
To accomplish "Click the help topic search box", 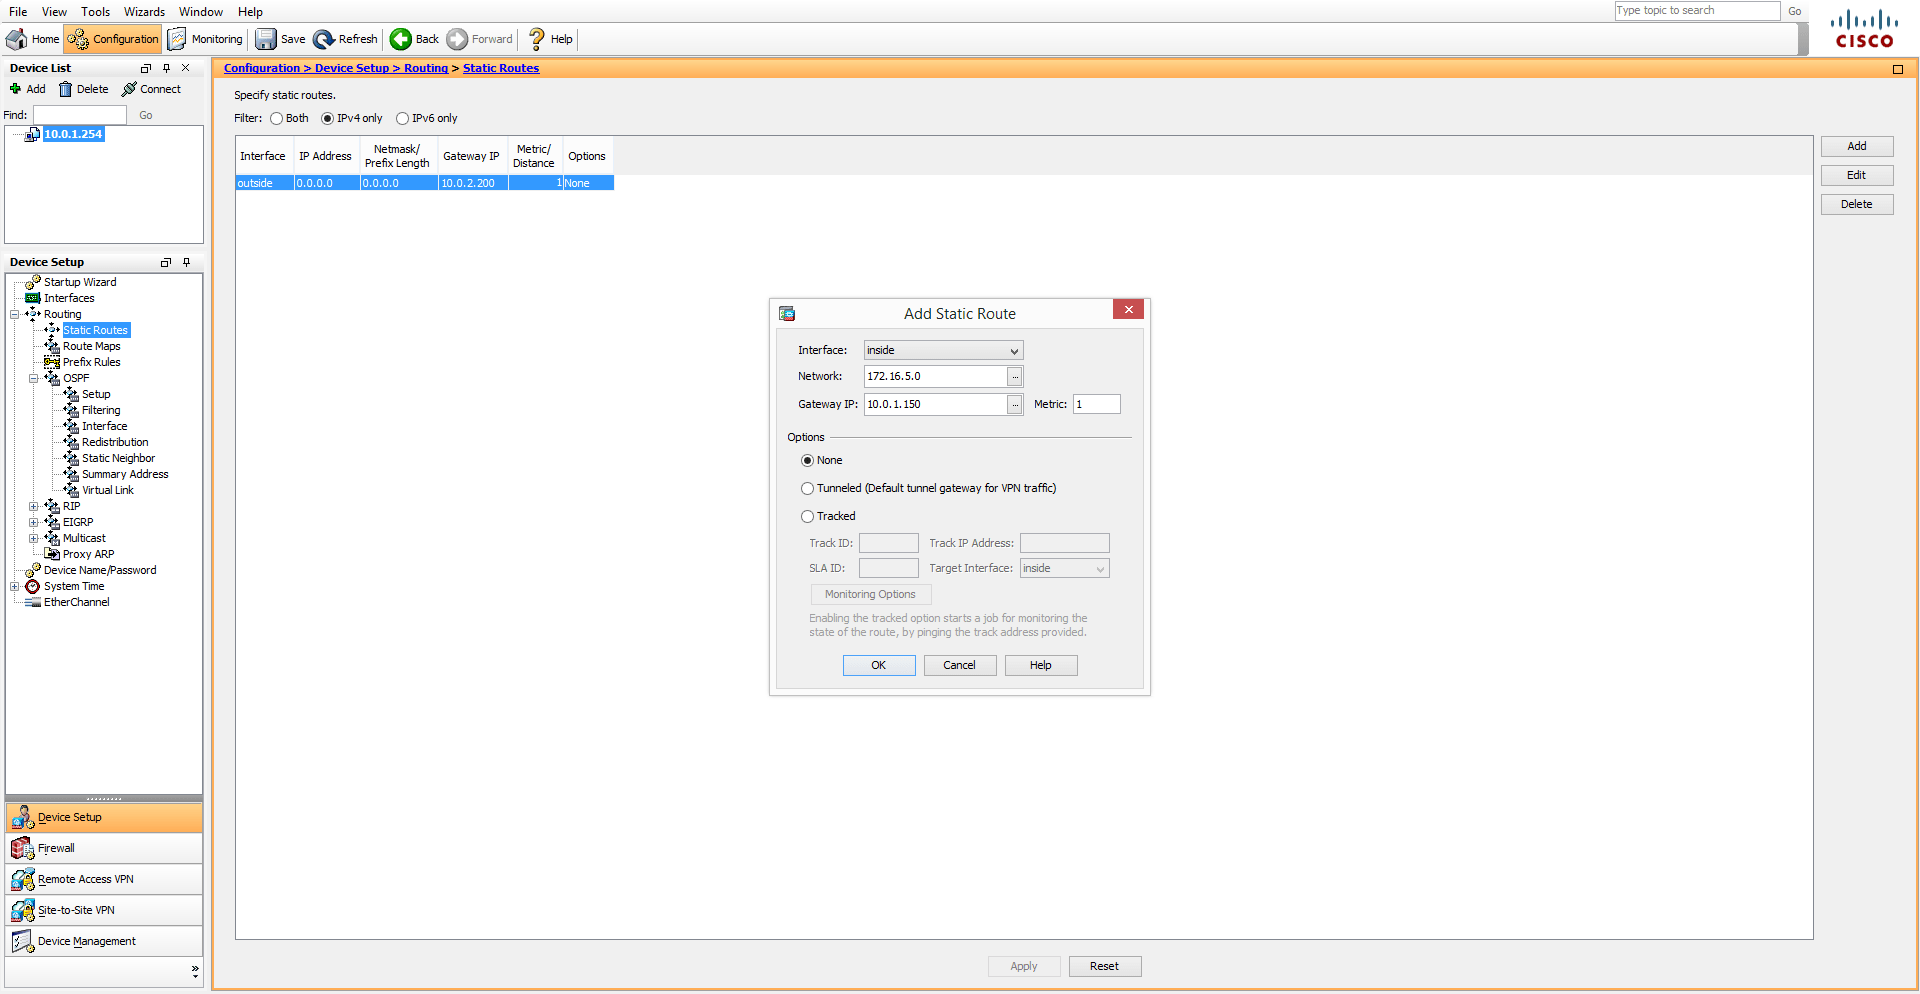I will tap(1697, 11).
